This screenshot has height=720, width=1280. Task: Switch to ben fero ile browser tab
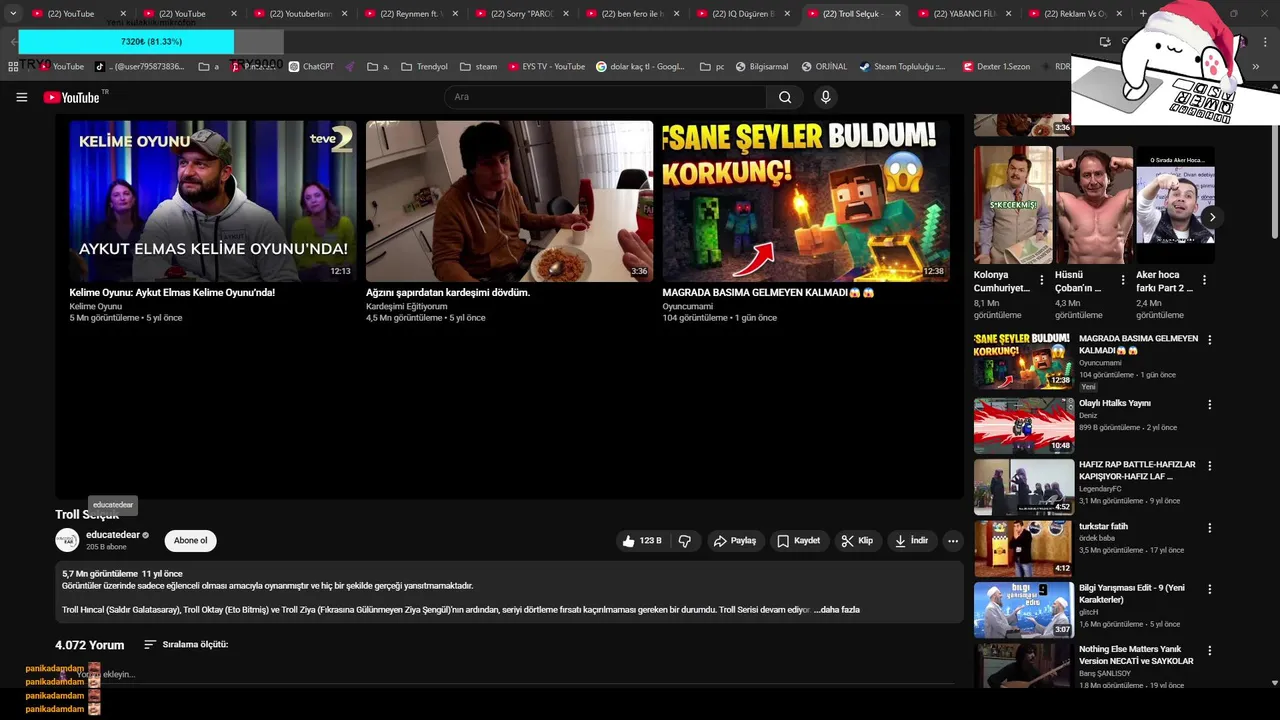pyautogui.click(x=630, y=14)
